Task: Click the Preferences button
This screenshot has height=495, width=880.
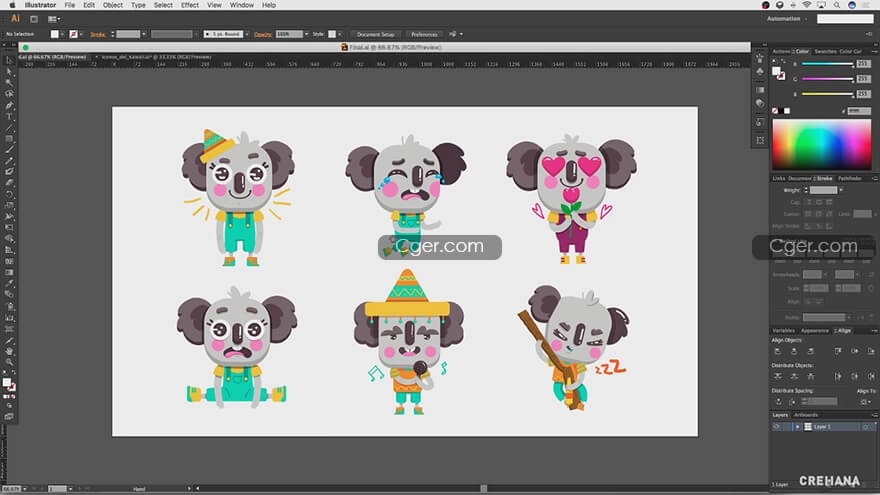Action: click(x=424, y=34)
